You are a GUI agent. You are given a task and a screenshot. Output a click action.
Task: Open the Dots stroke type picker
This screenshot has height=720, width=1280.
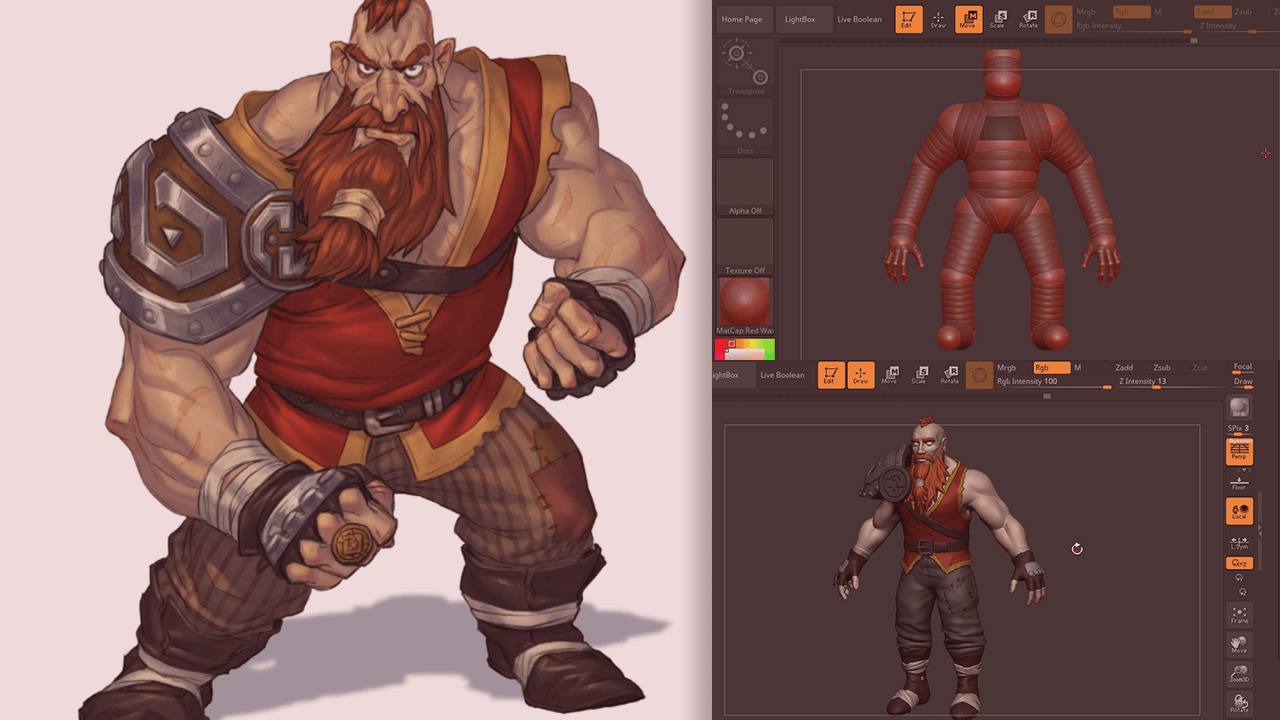coord(745,127)
